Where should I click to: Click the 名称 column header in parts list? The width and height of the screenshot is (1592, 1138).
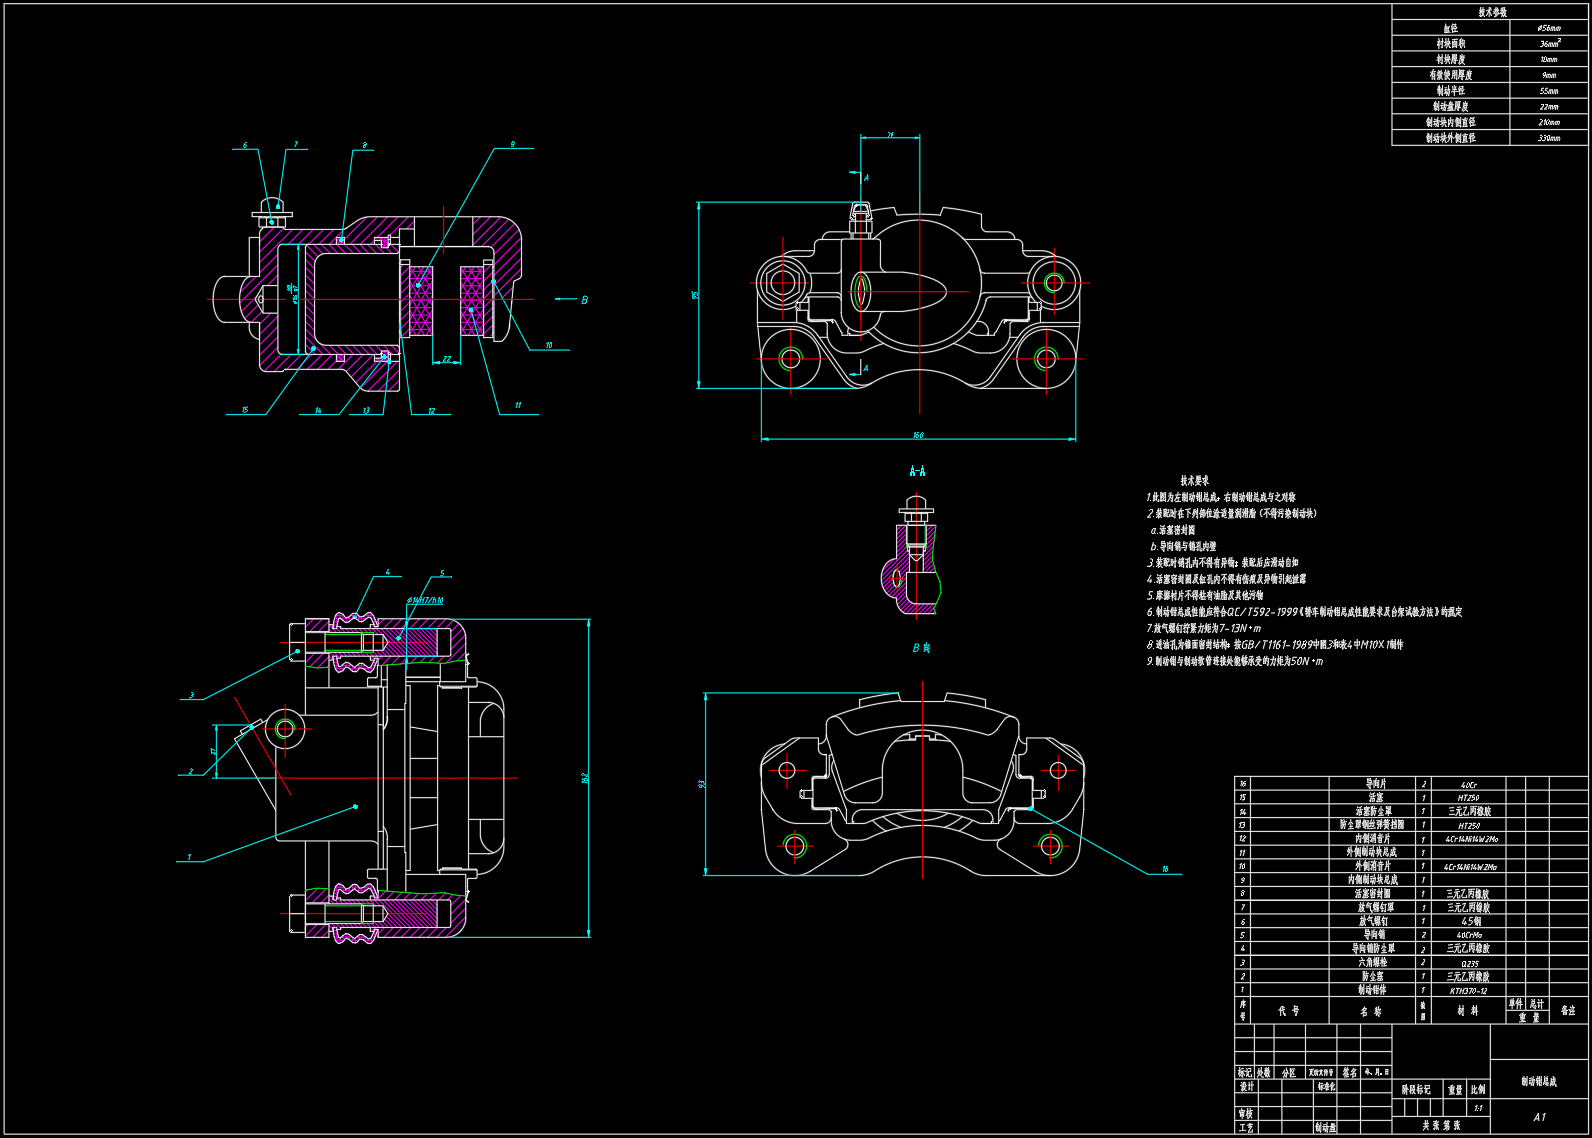pyautogui.click(x=1370, y=1011)
